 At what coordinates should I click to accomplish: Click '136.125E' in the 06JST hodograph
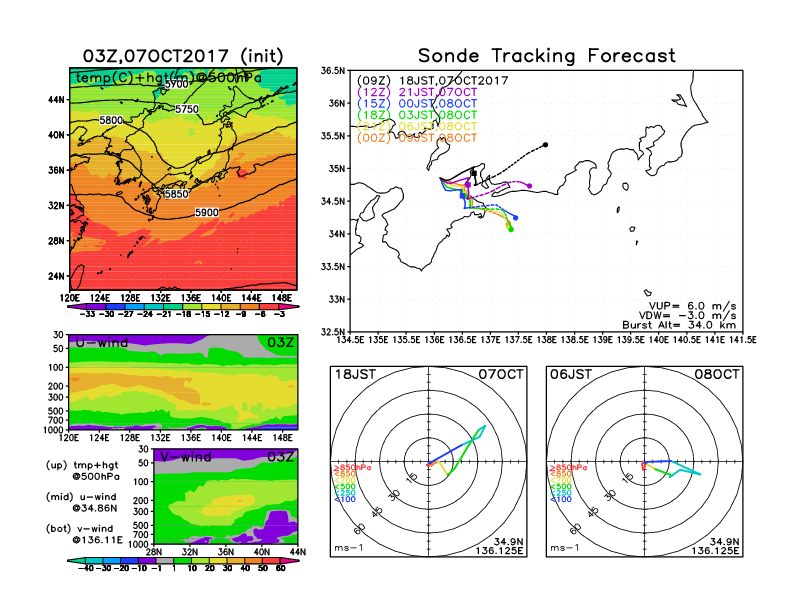click(x=715, y=550)
